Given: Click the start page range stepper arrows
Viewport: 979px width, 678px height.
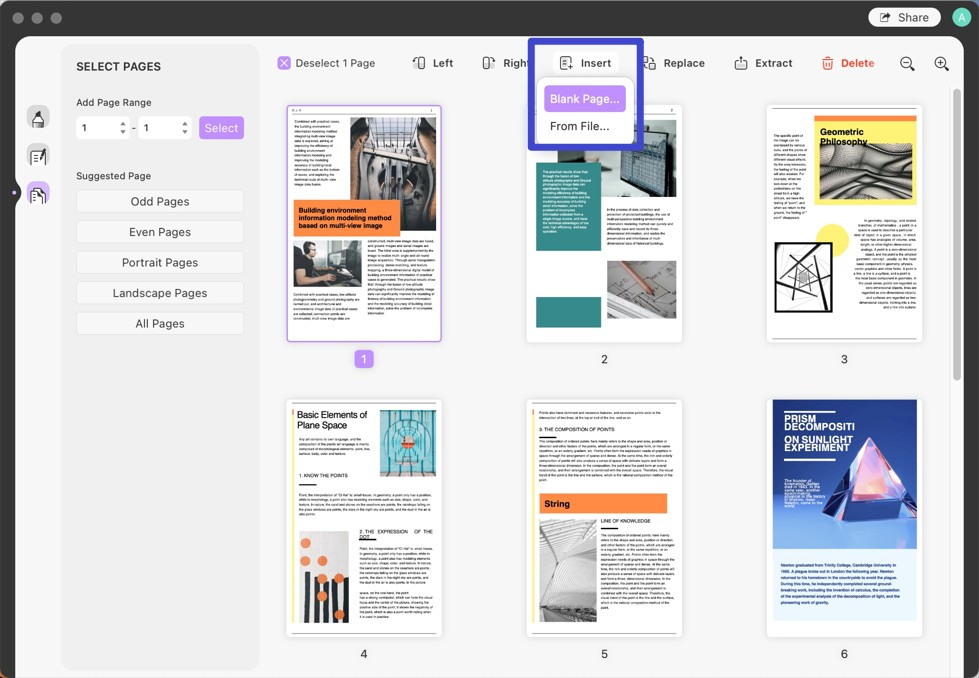Looking at the screenshot, I should [122, 127].
